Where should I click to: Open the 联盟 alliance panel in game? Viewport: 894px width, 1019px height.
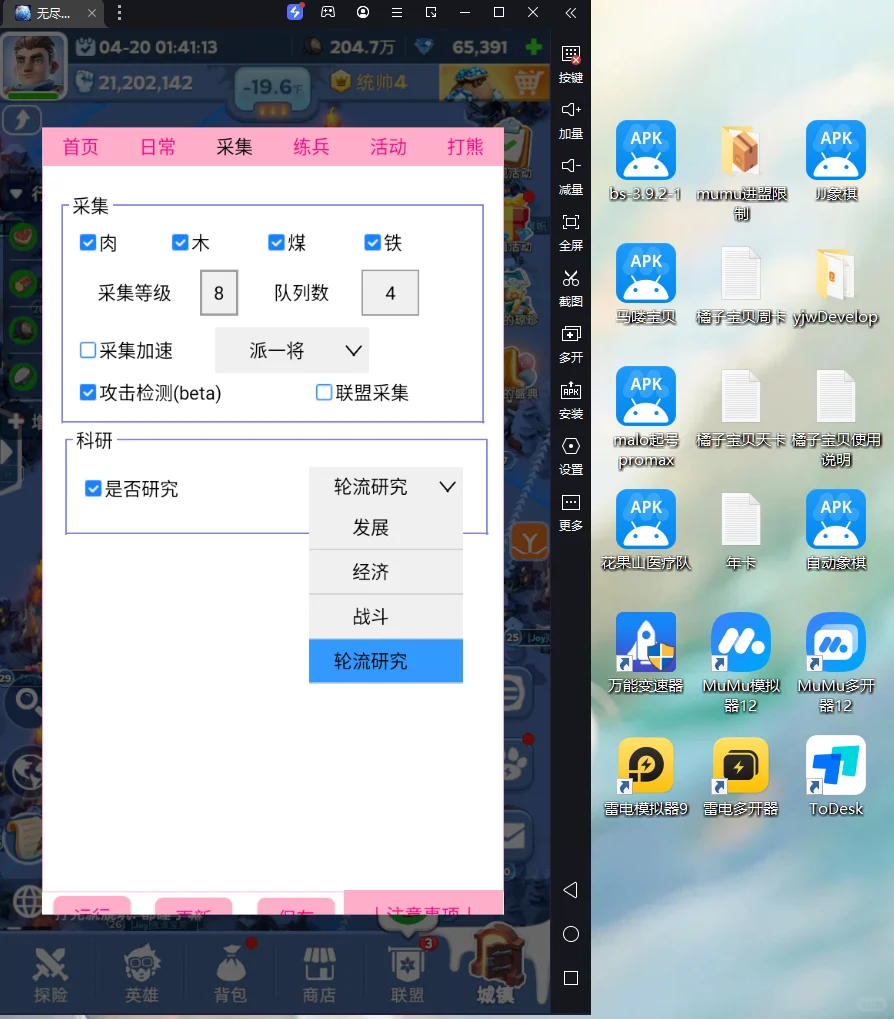(x=409, y=970)
